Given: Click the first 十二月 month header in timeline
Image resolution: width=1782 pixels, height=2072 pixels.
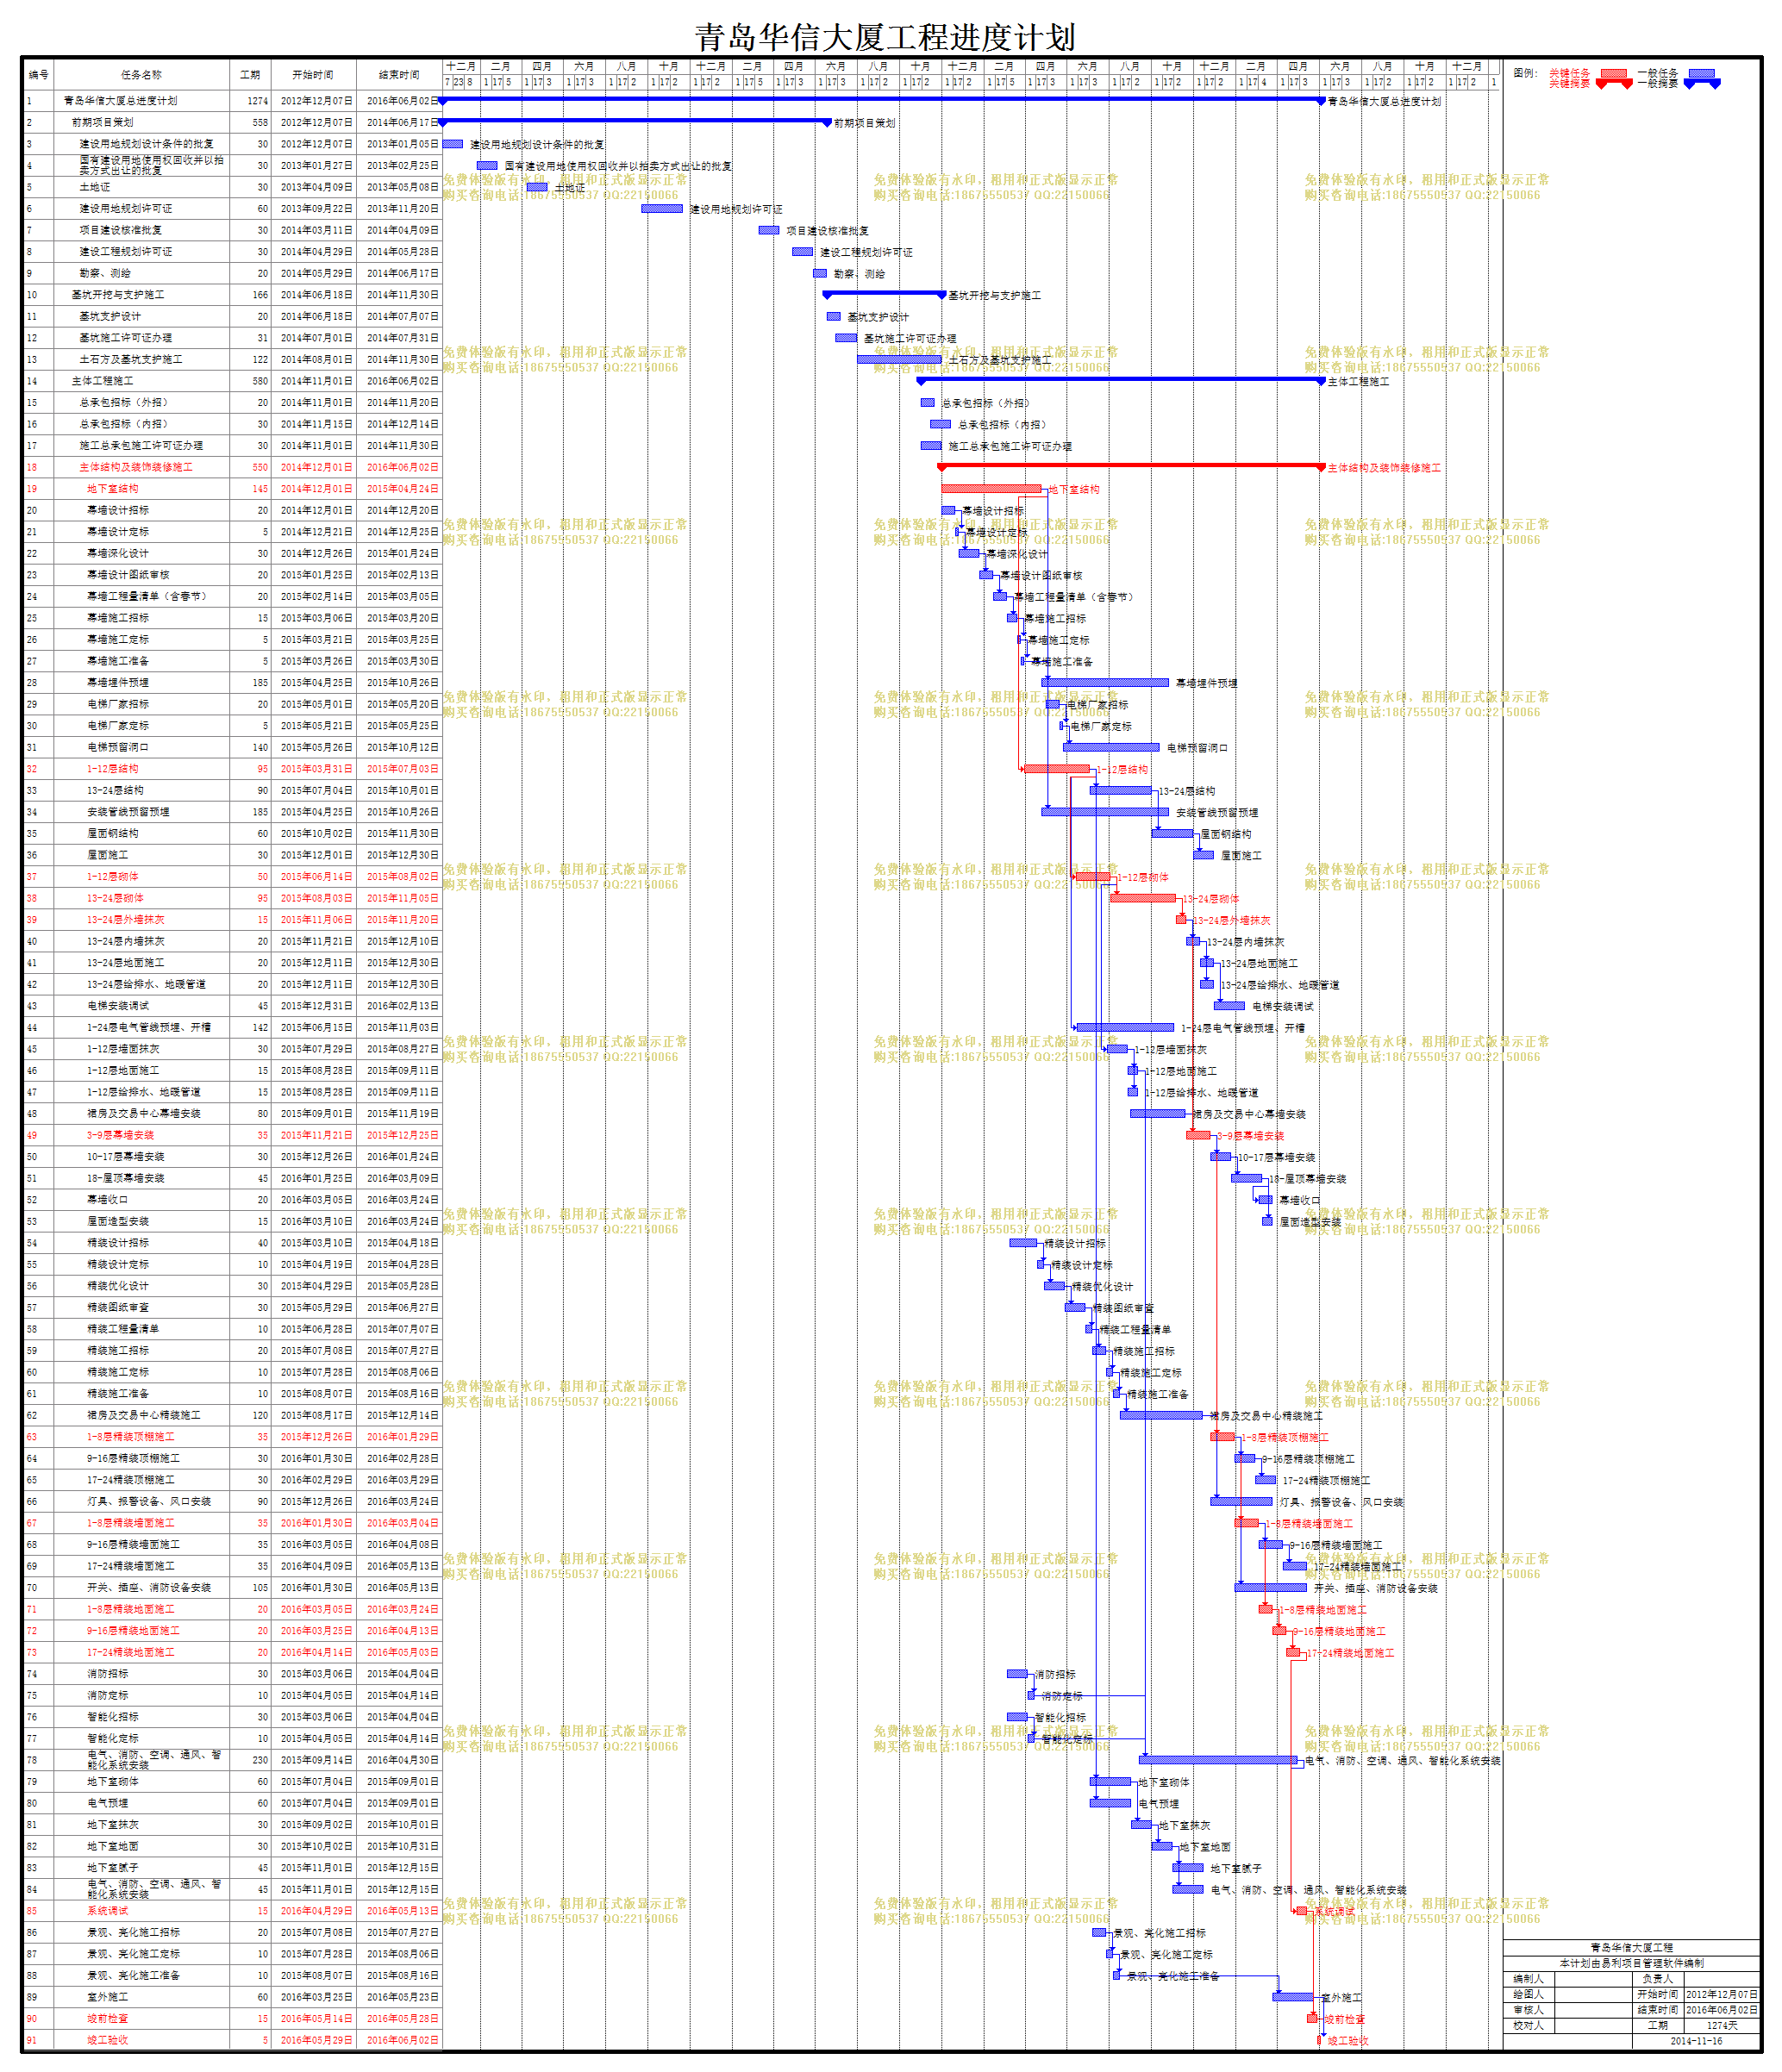Looking at the screenshot, I should coord(460,66).
